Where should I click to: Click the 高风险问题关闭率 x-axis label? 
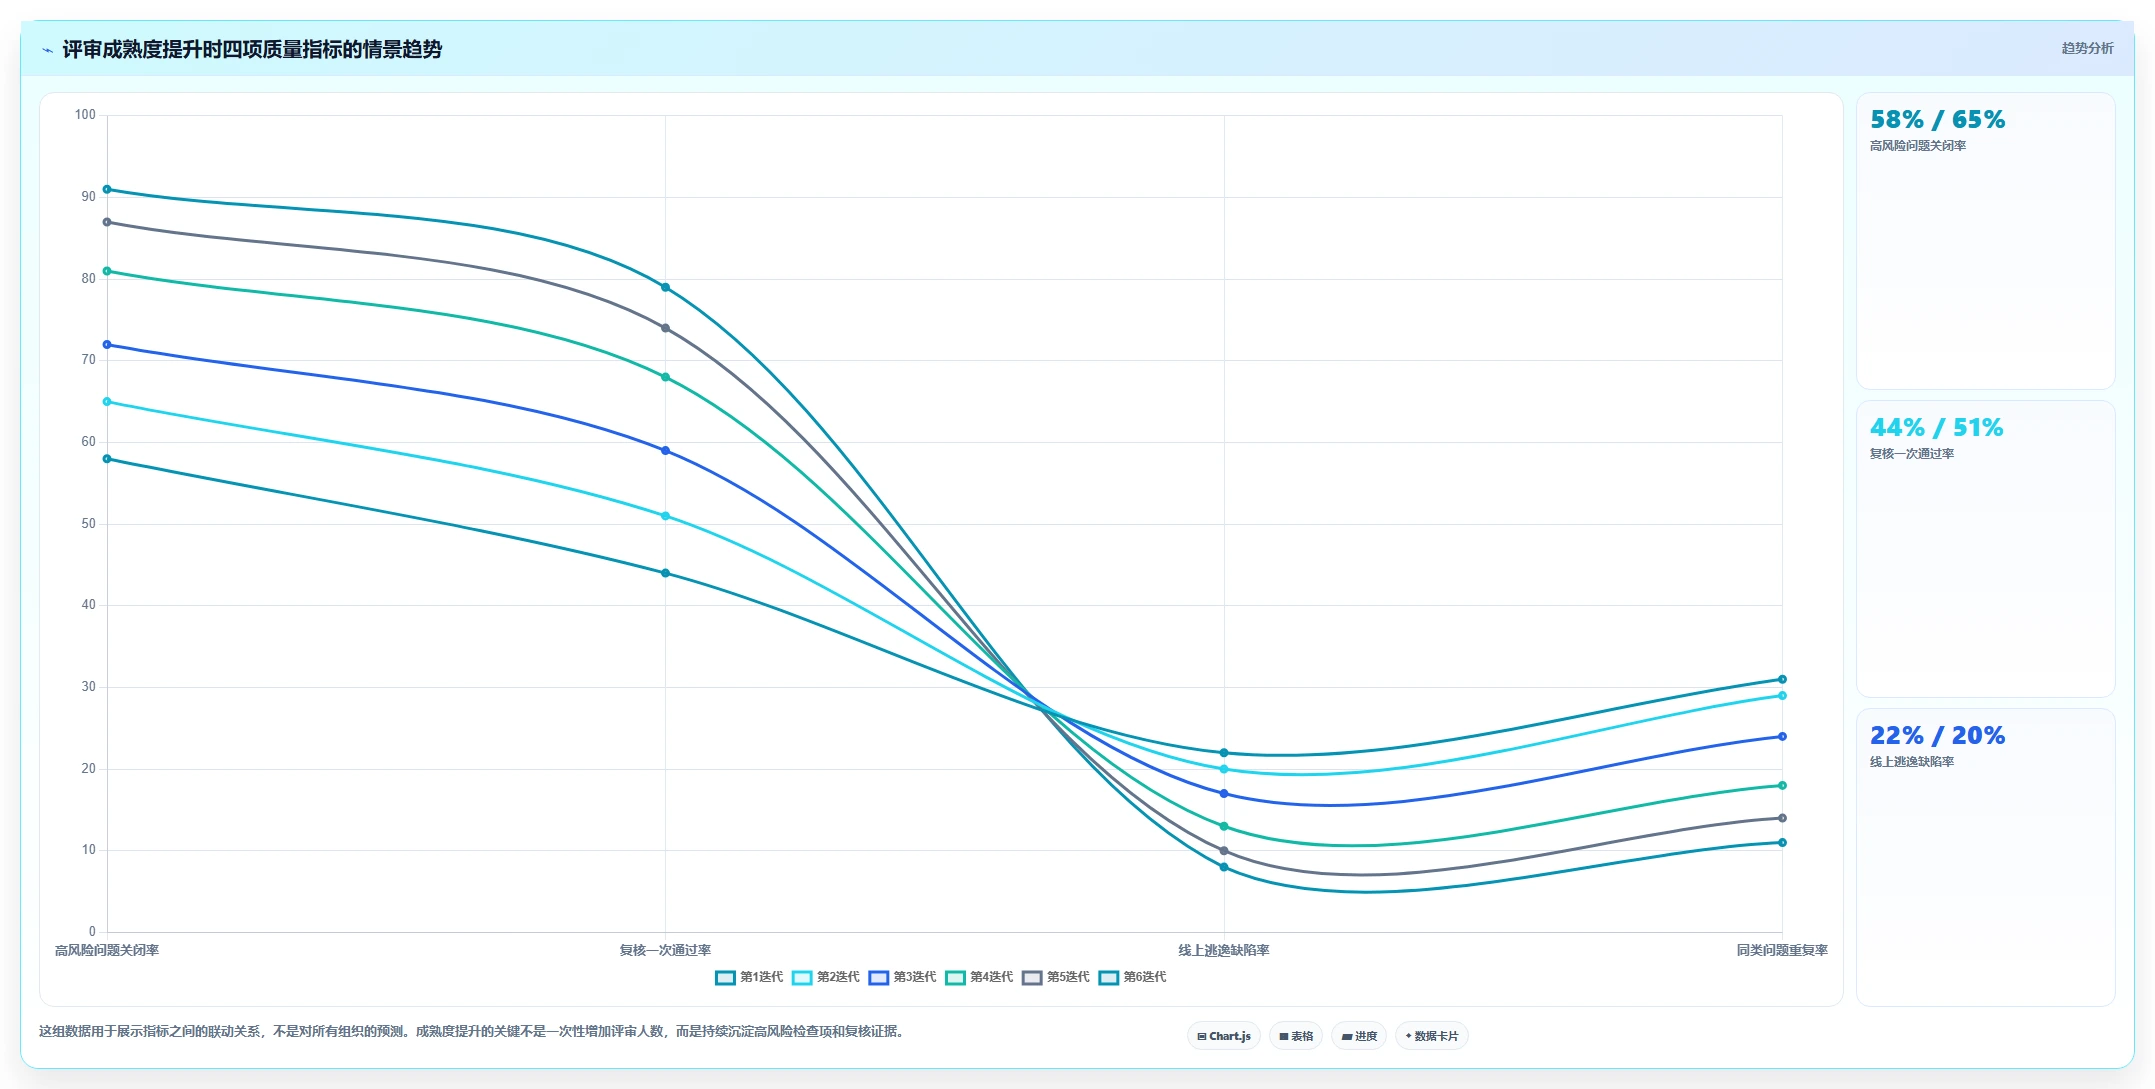(x=107, y=950)
